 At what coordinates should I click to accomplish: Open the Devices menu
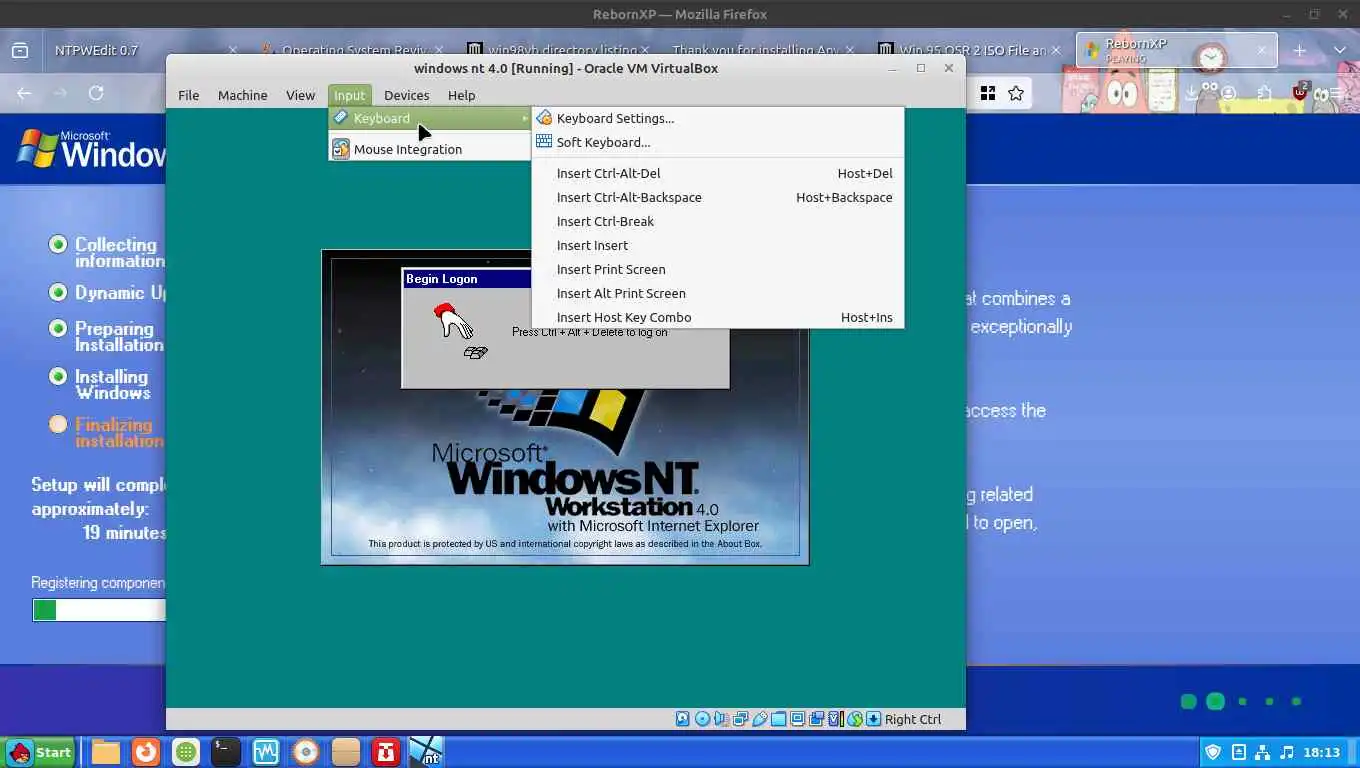pyautogui.click(x=406, y=95)
